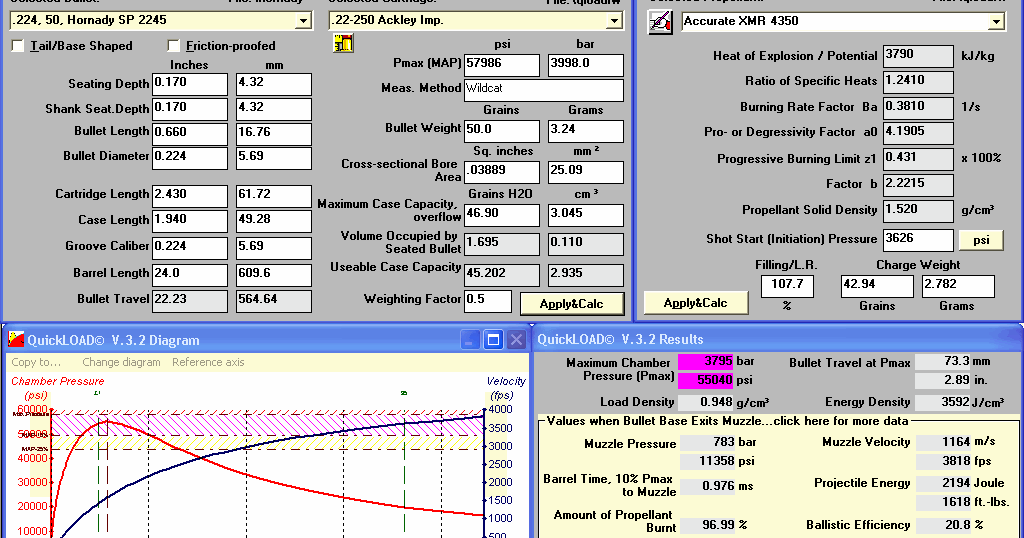Edit Groove Caliber inches field
Image resolution: width=1024 pixels, height=538 pixels.
click(189, 248)
